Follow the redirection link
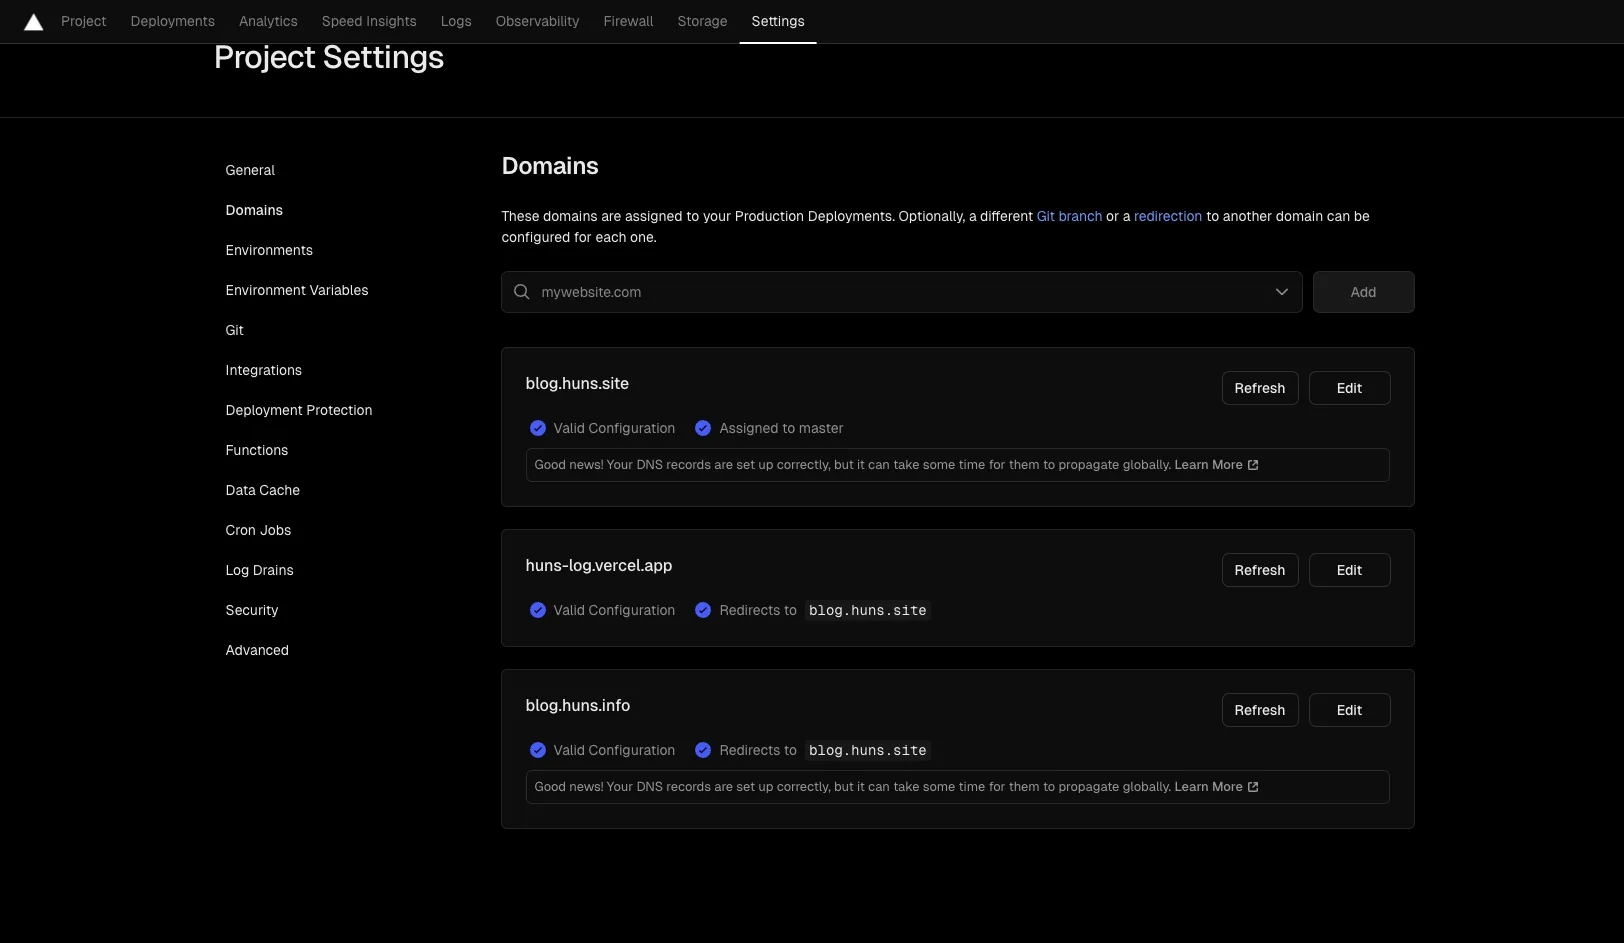Image resolution: width=1624 pixels, height=943 pixels. tap(1168, 216)
